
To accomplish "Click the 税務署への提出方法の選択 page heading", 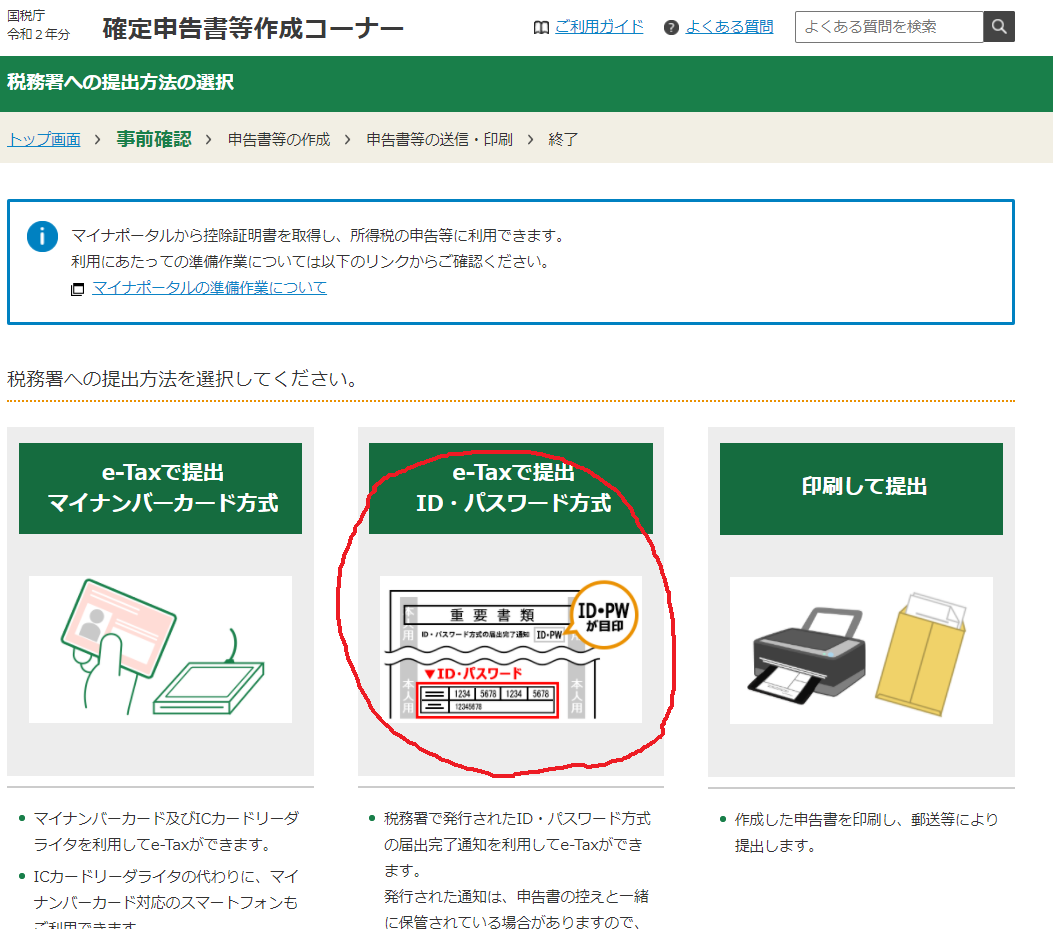I will click(120, 82).
